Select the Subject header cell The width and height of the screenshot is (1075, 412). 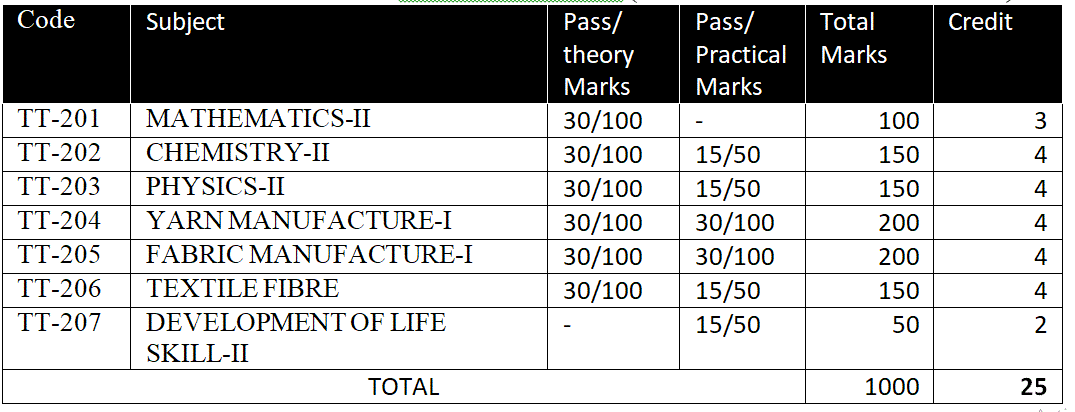point(339,53)
